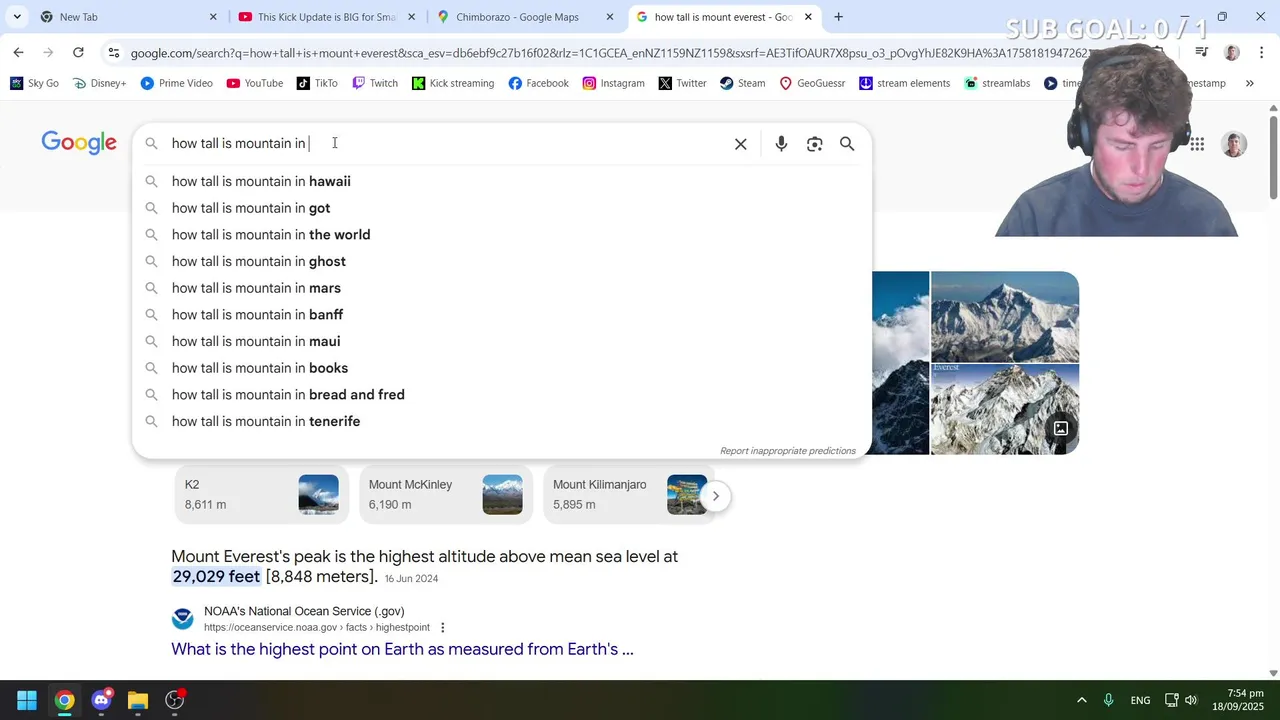
Task: Open File Explorer from taskbar
Action: (x=138, y=700)
